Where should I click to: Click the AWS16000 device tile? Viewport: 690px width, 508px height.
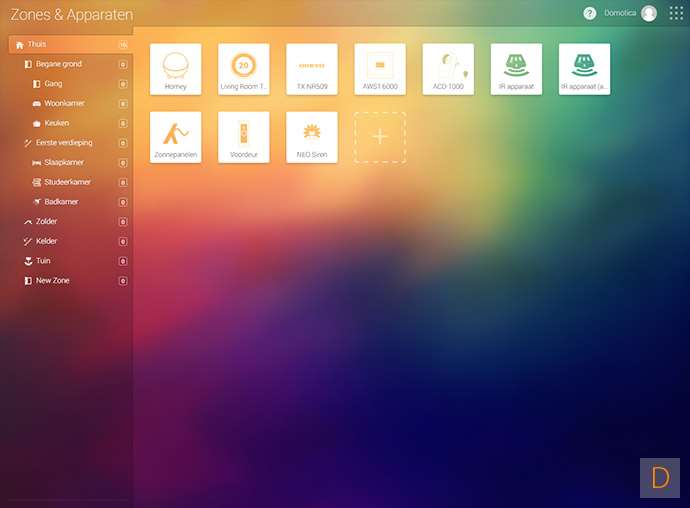click(380, 69)
